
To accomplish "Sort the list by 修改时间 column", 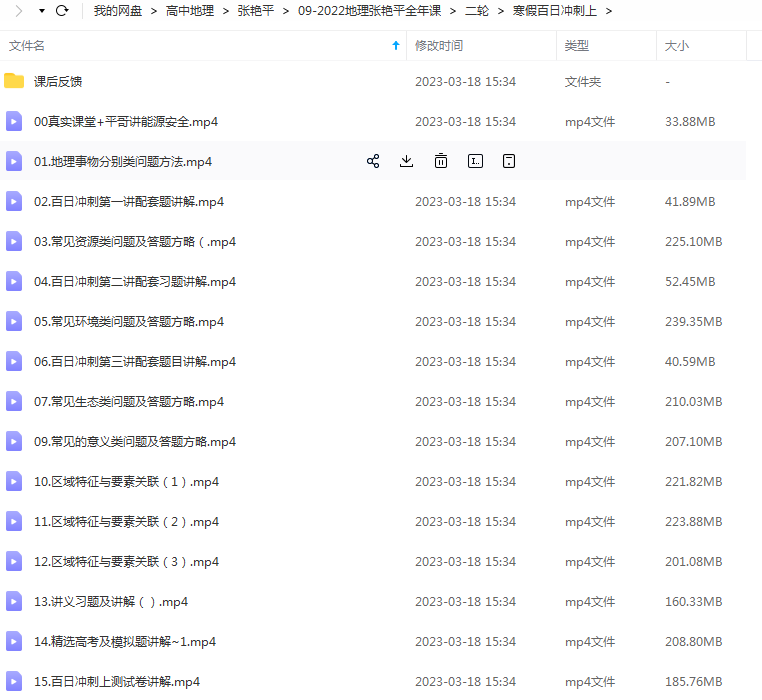I will coord(439,46).
